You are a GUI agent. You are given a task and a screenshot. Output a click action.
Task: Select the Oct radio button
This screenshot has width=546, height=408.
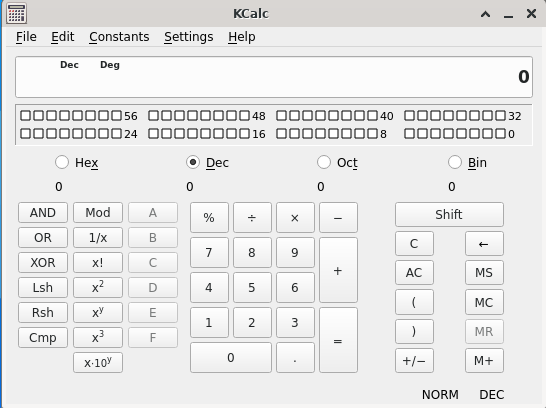(323, 162)
